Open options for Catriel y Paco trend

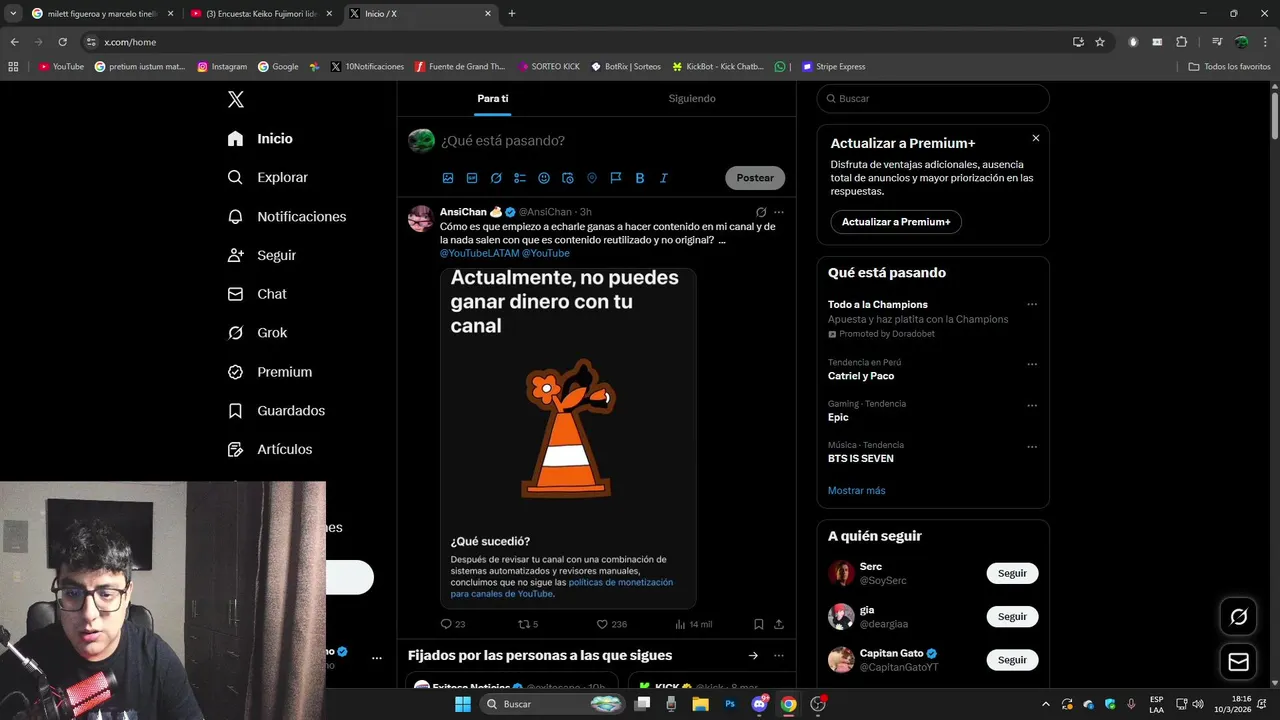(1032, 364)
